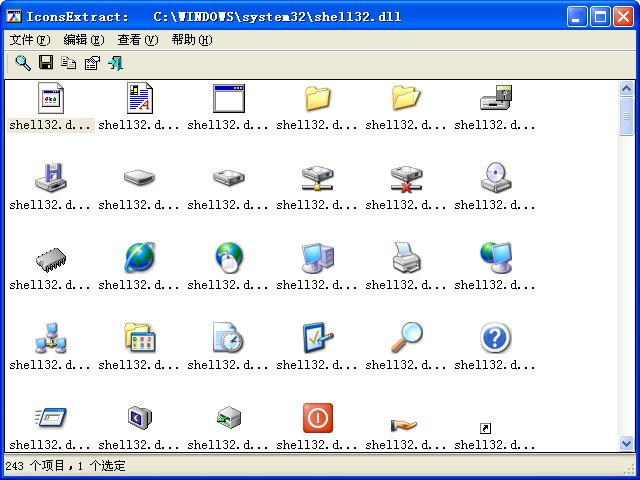Select the document with window picture icon

coord(51,98)
